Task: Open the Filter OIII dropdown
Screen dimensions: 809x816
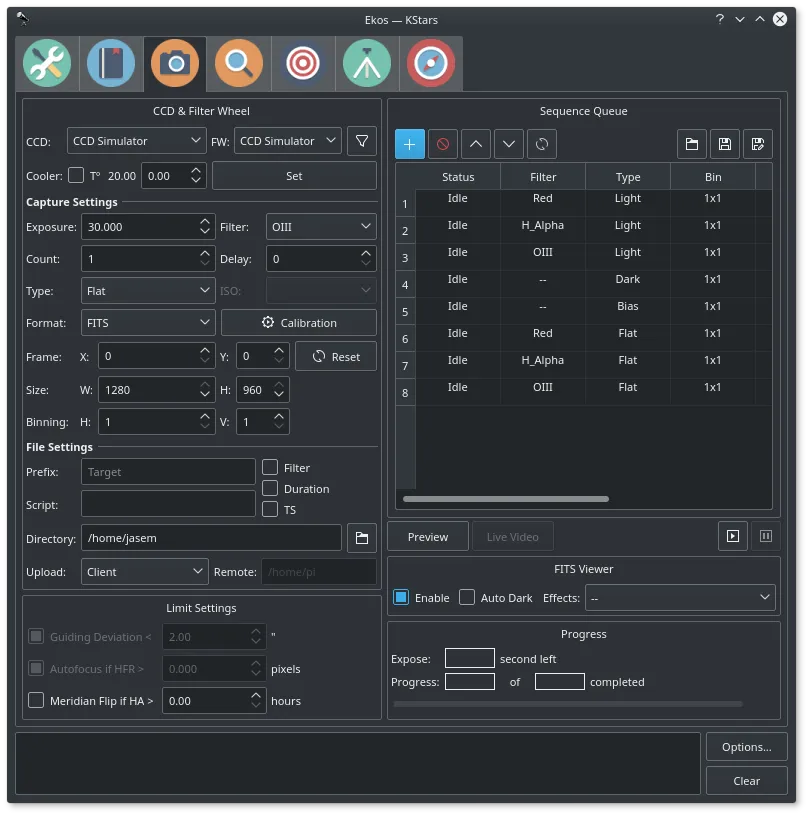Action: pos(321,226)
